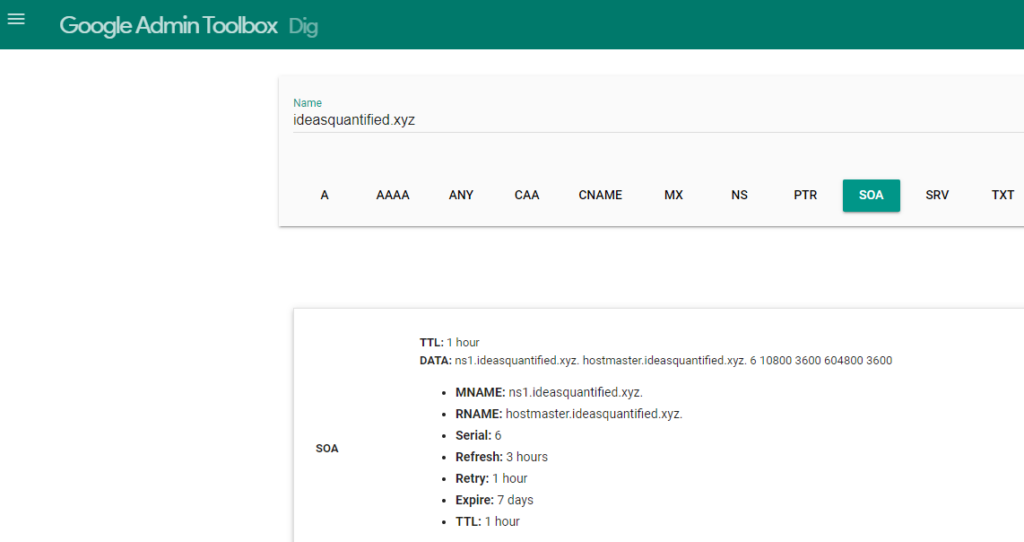The width and height of the screenshot is (1024, 542).
Task: Click the 'Expire: 7 days' entry
Action: (494, 500)
